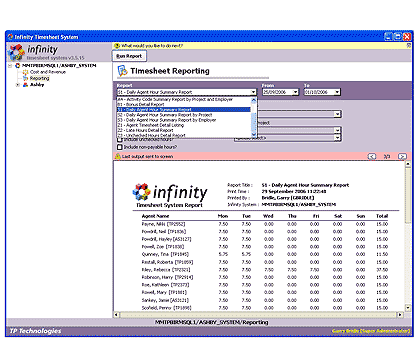
Task: Click the Ashby node people icon
Action: pos(25,85)
